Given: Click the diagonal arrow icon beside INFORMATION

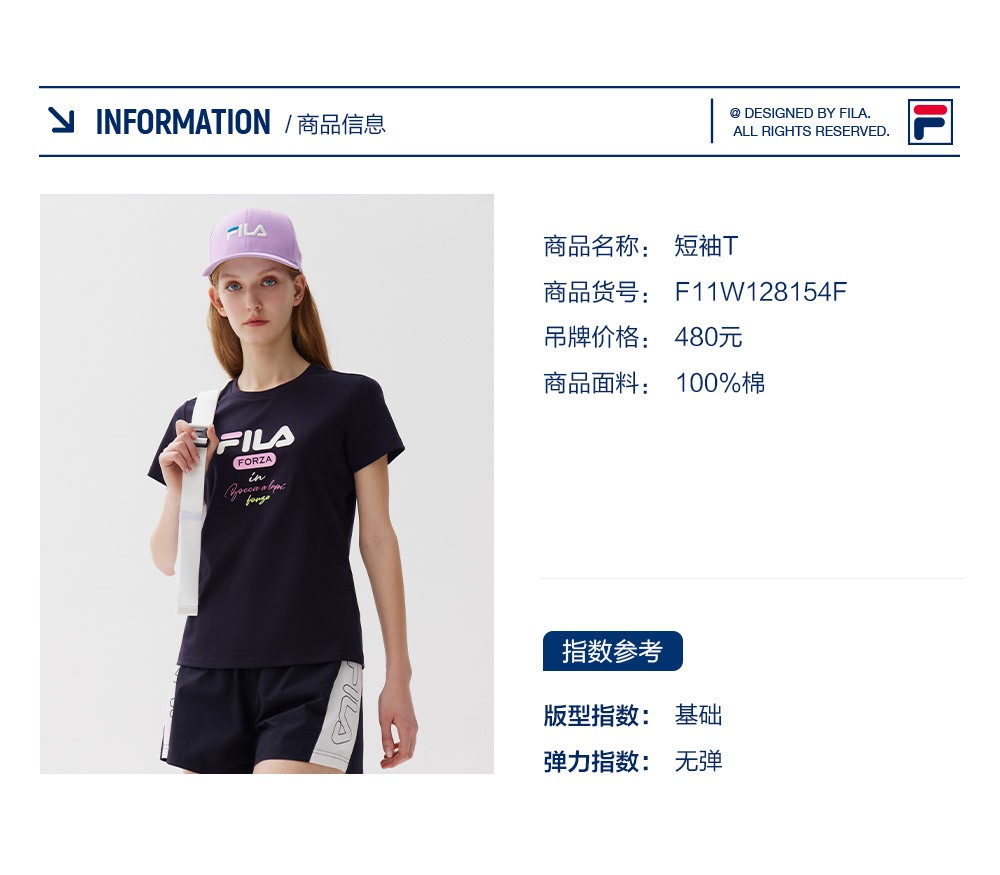Looking at the screenshot, I should coord(62,121).
